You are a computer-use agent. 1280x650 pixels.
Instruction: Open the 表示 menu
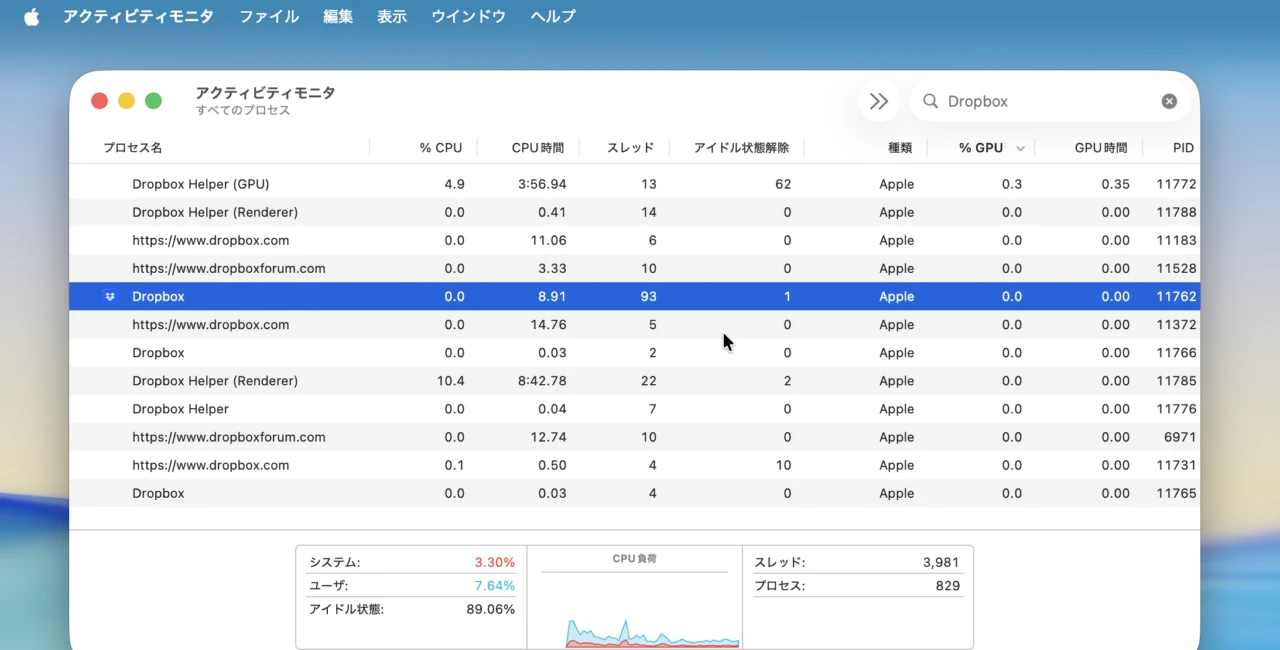coord(391,16)
